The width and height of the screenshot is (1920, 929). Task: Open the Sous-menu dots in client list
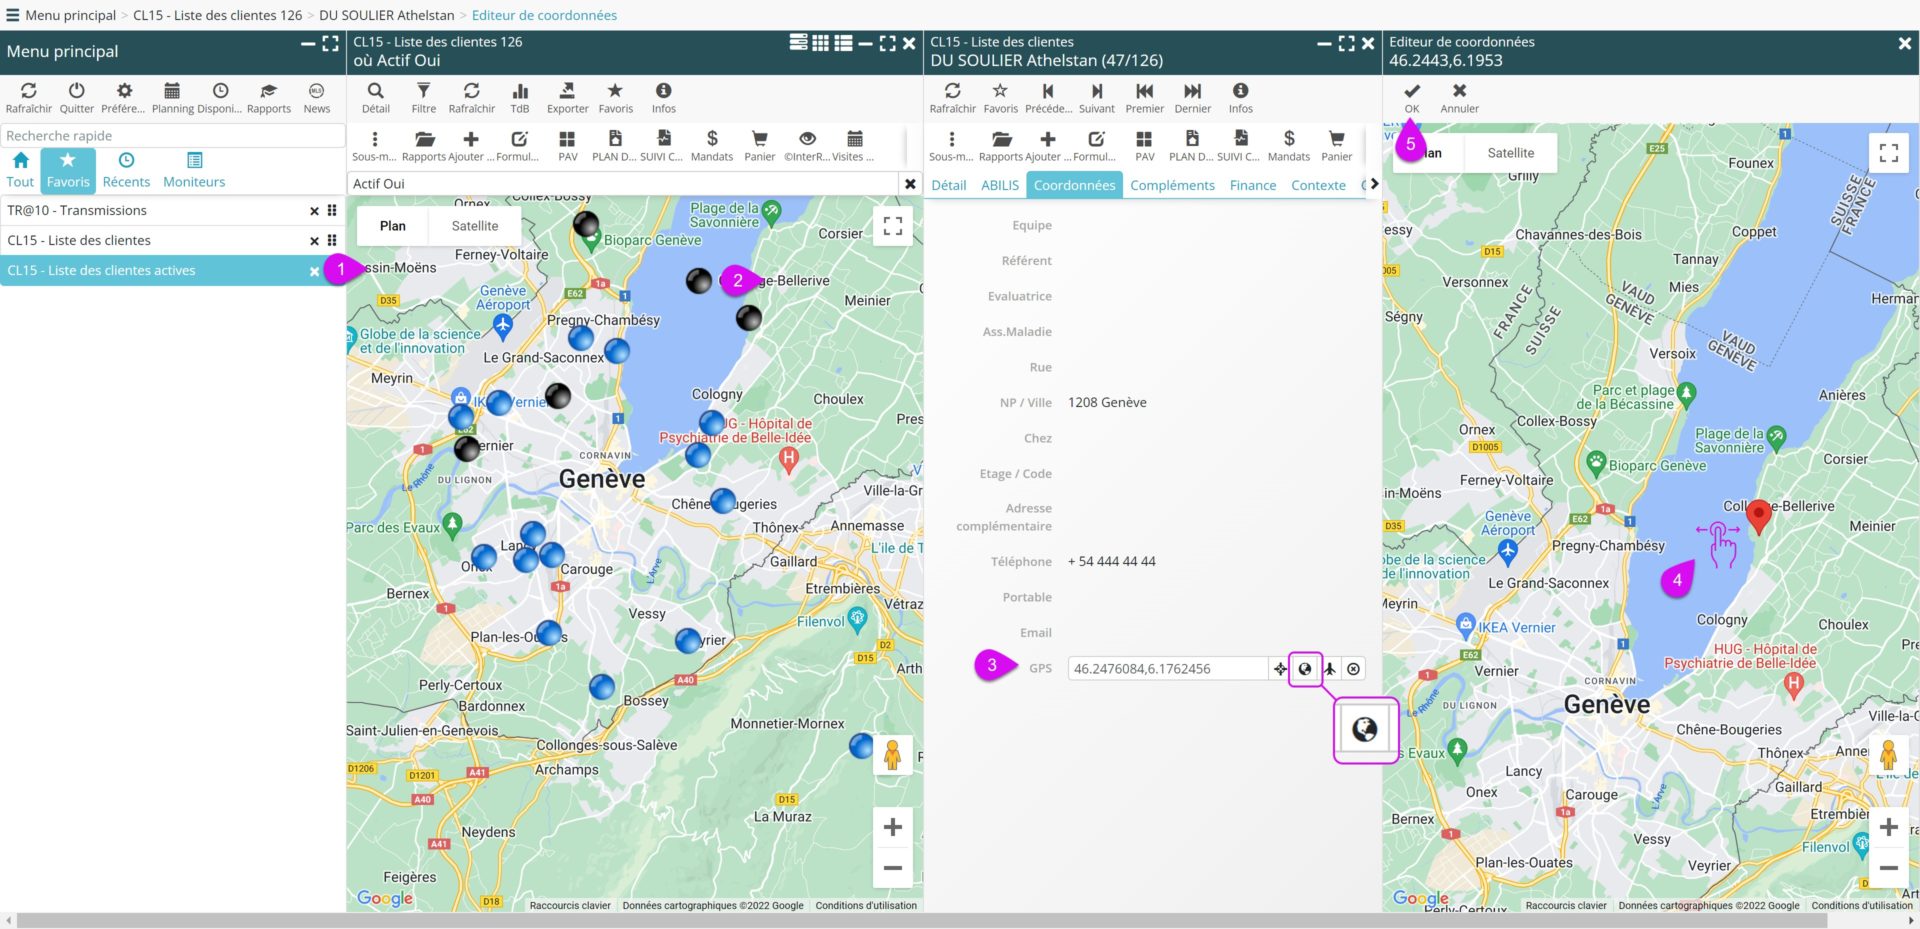375,145
